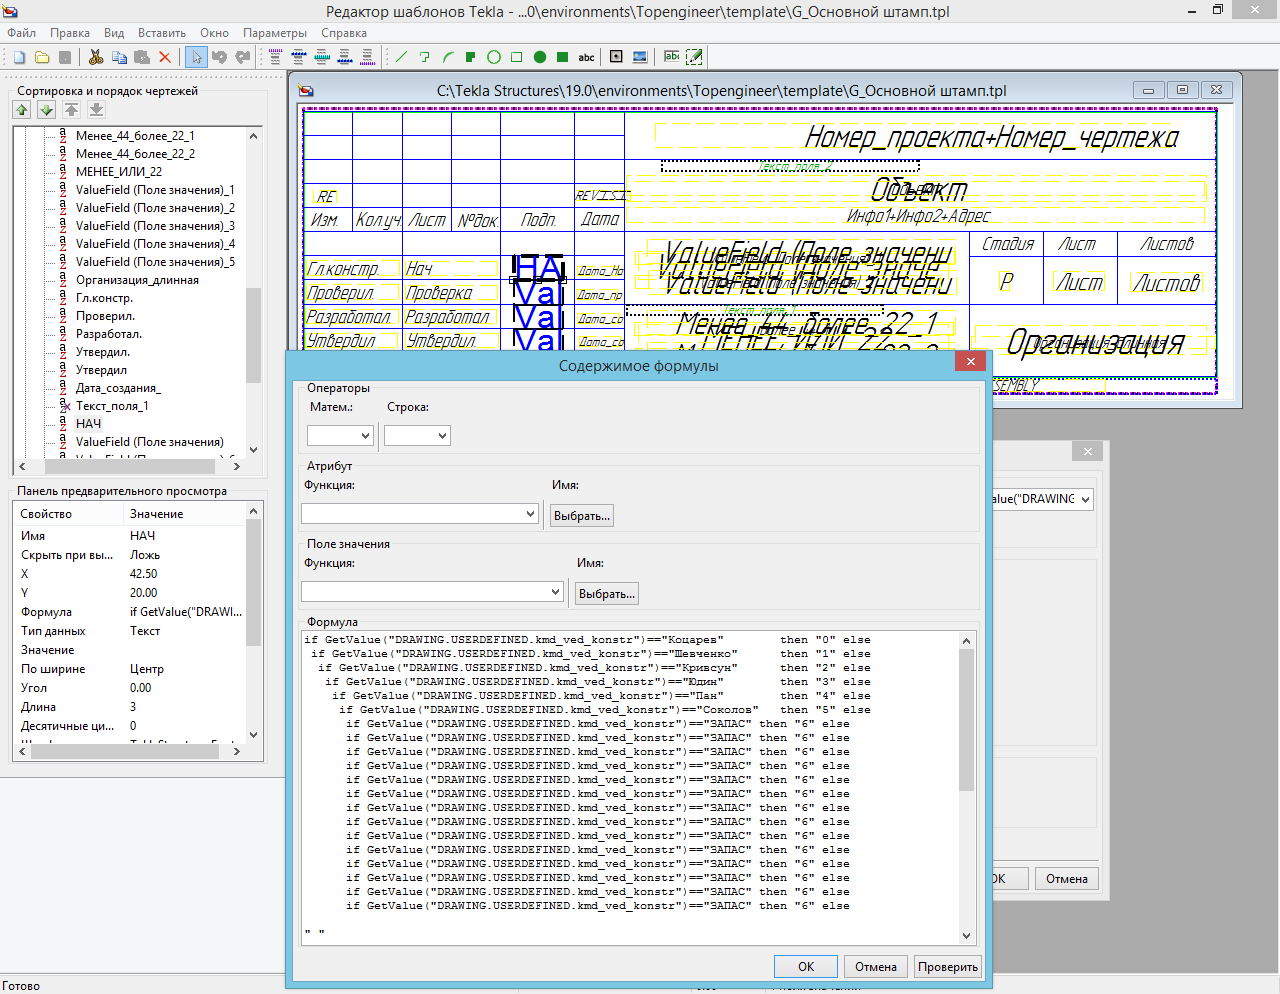Move item up with green up arrow
Screen dimensions: 1280x994
[22, 110]
